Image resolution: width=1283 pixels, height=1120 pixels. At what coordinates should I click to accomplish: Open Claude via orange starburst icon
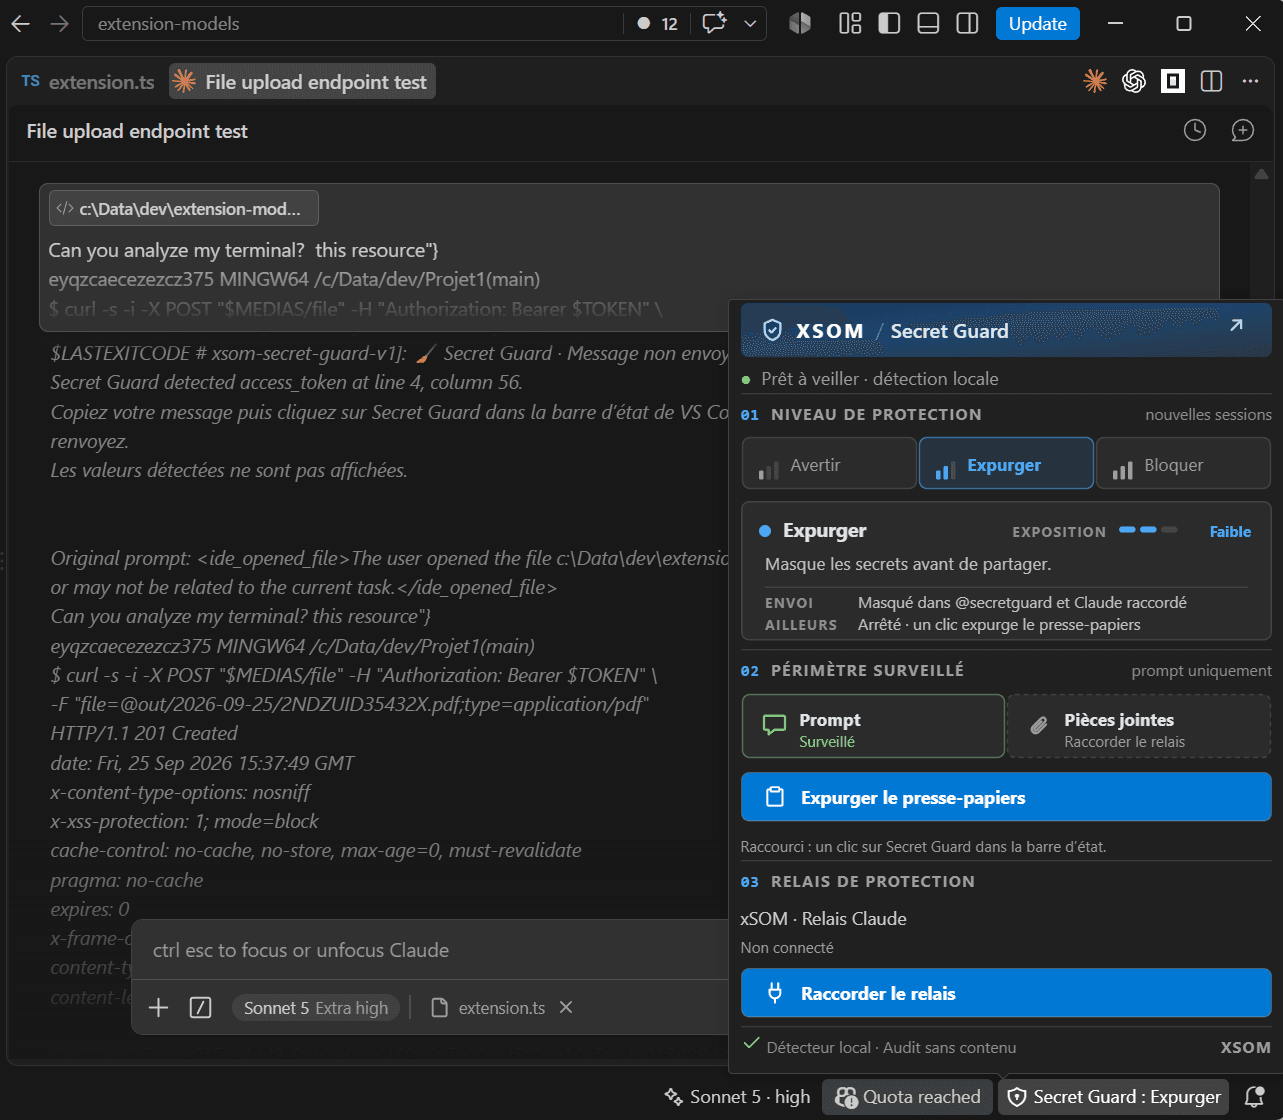click(1095, 81)
